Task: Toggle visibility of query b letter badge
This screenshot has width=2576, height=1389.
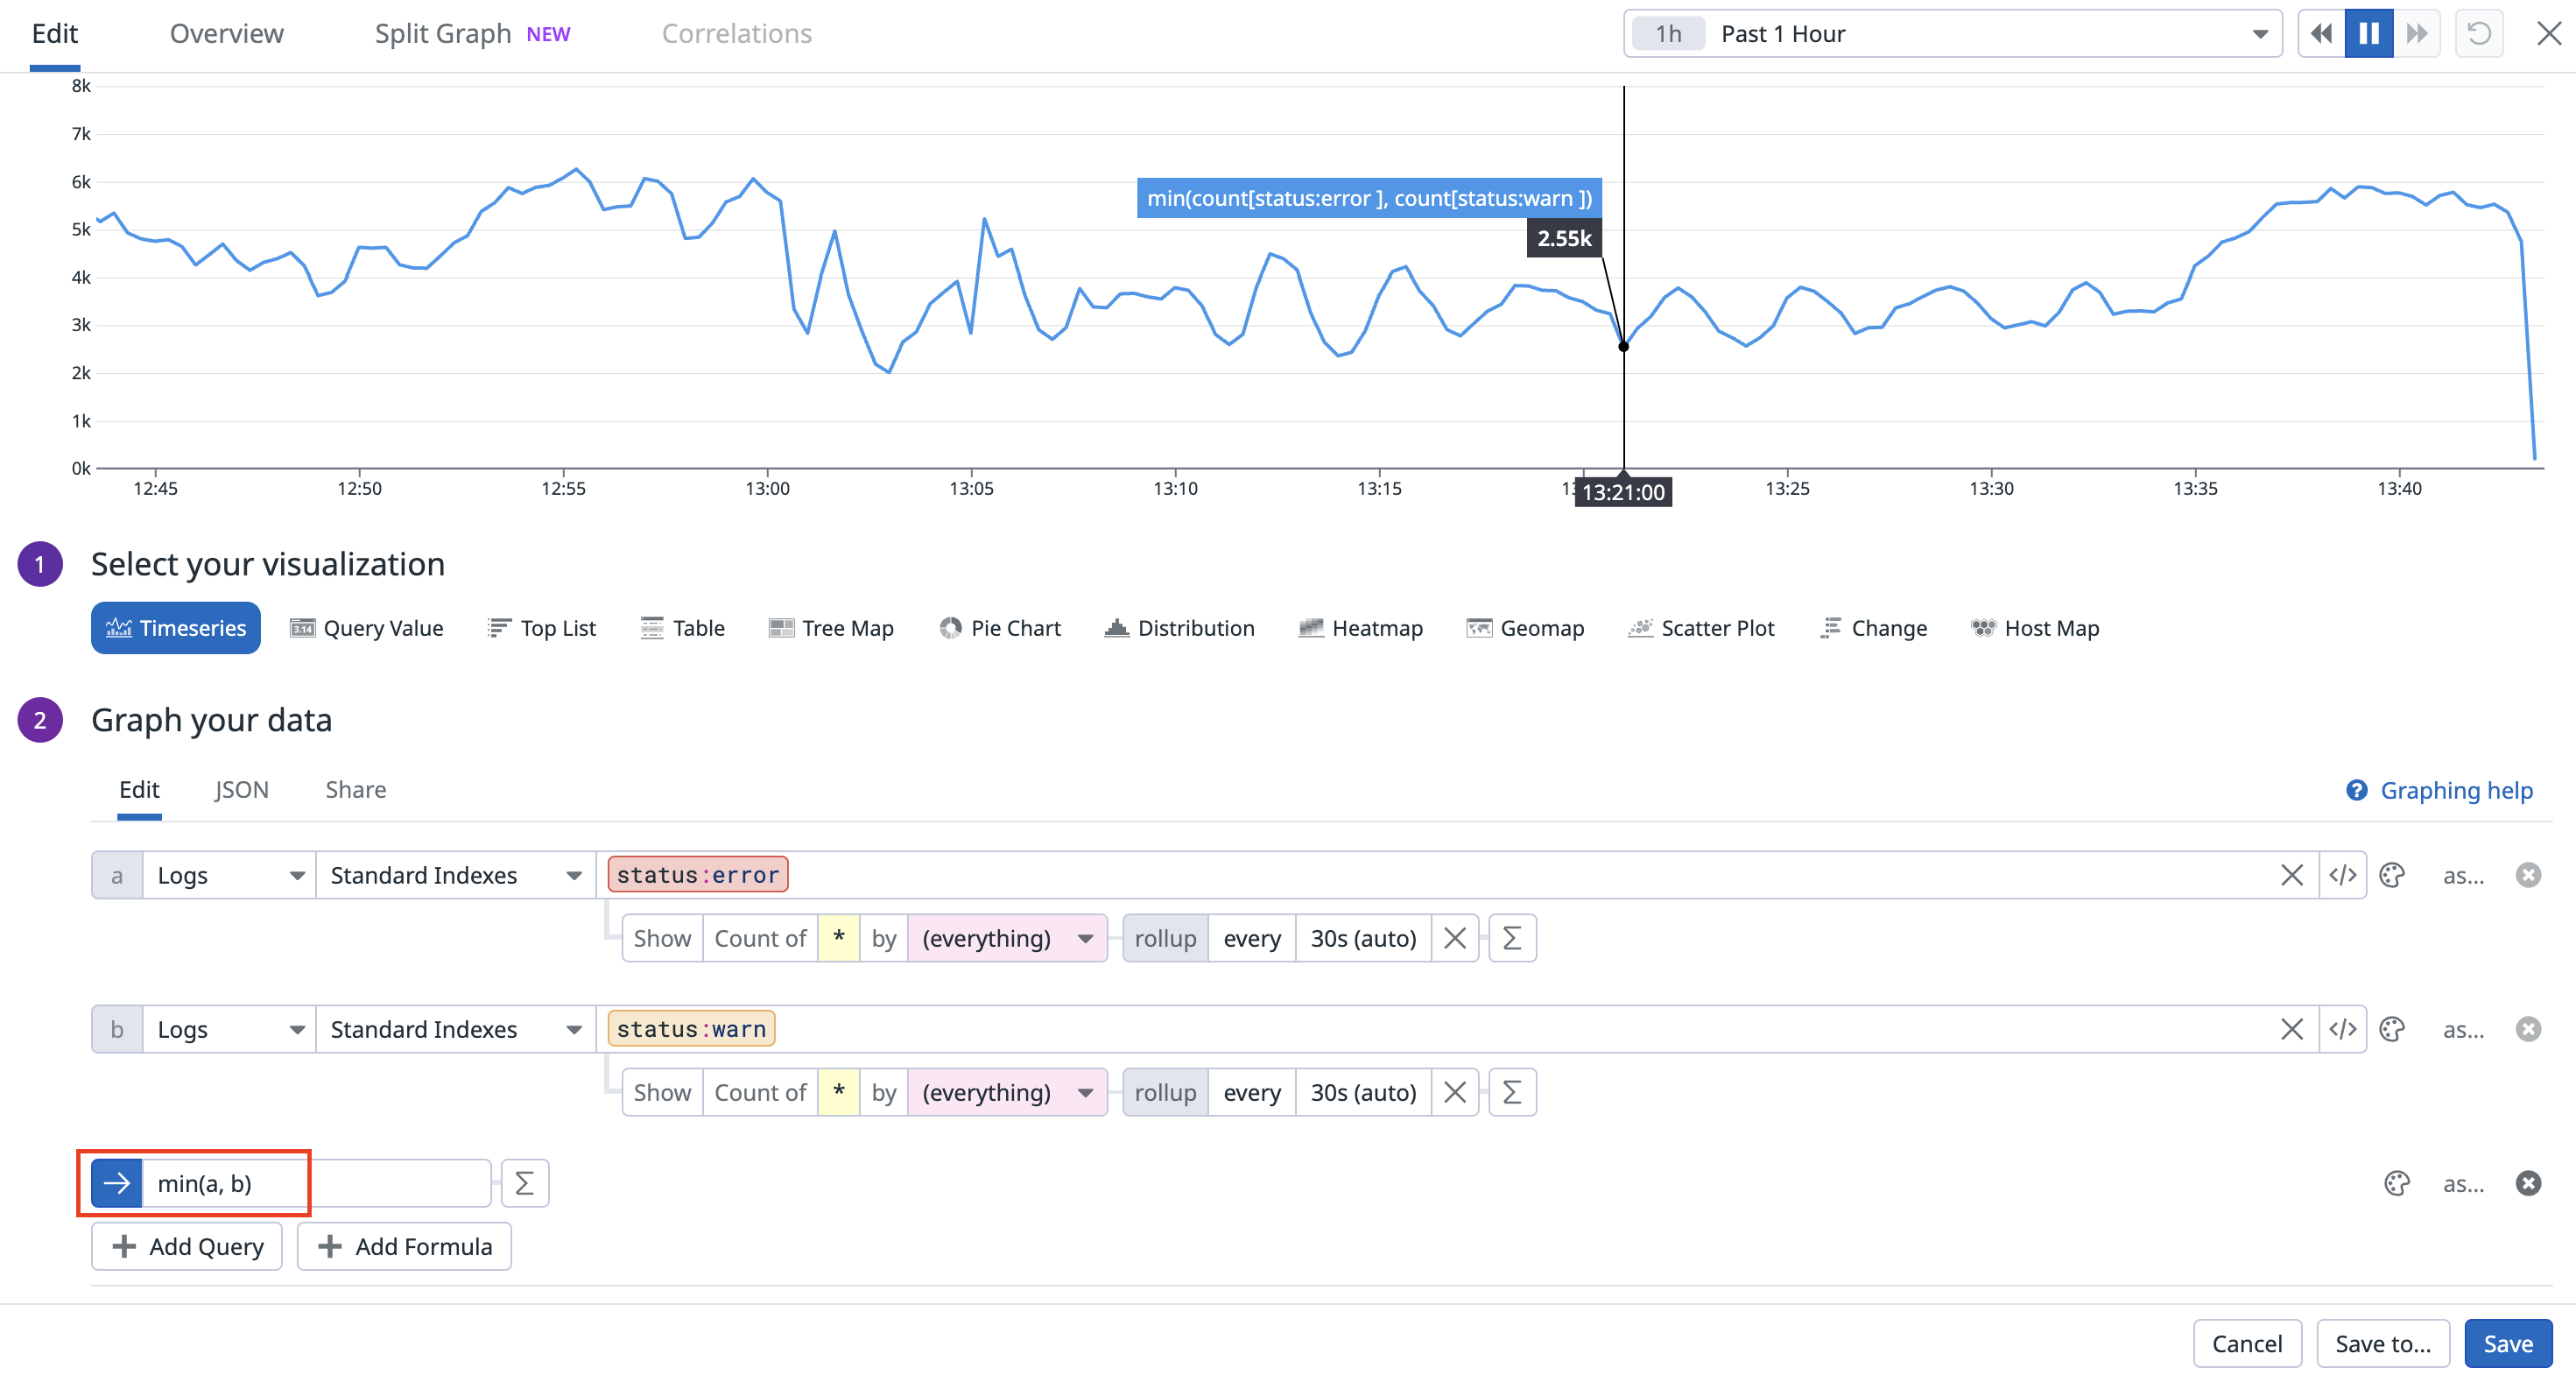Action: pyautogui.click(x=117, y=1029)
